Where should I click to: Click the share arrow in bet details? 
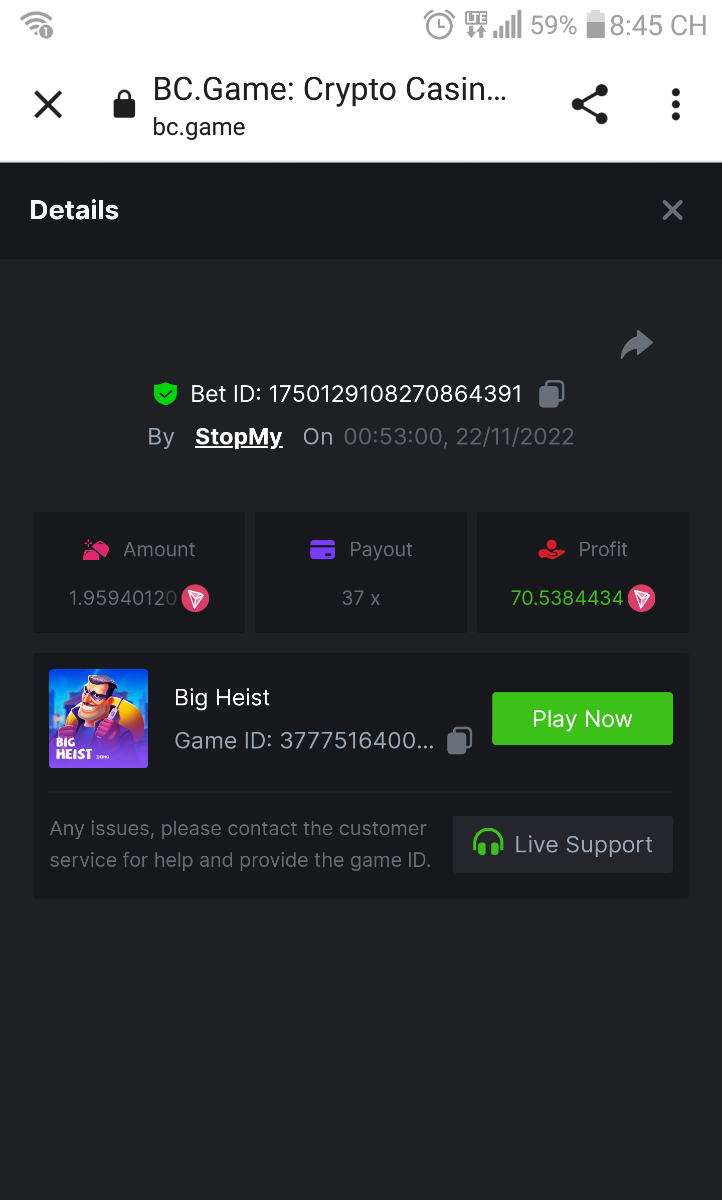(636, 345)
